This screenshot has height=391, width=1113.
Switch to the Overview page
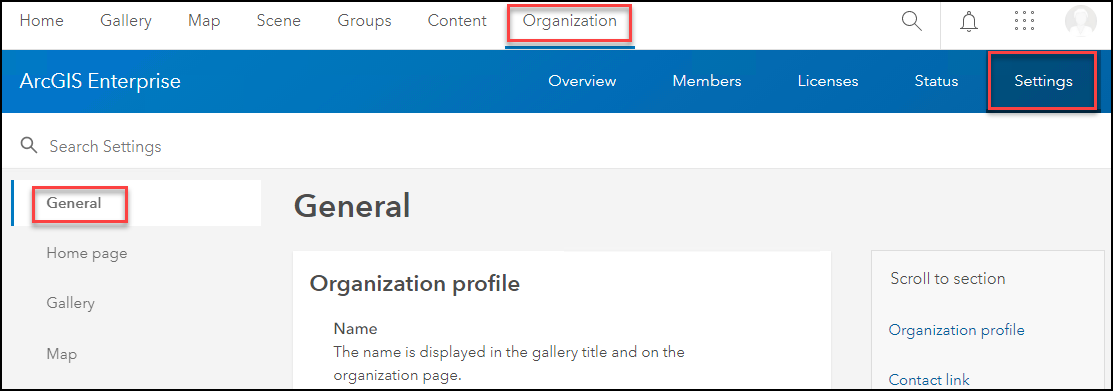[582, 81]
